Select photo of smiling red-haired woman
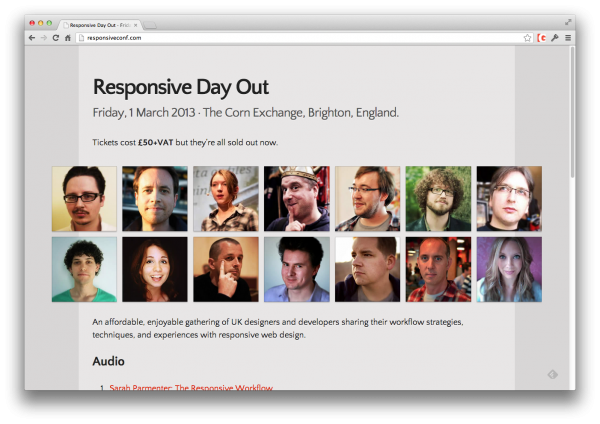The height and width of the screenshot is (424, 600). point(155,269)
